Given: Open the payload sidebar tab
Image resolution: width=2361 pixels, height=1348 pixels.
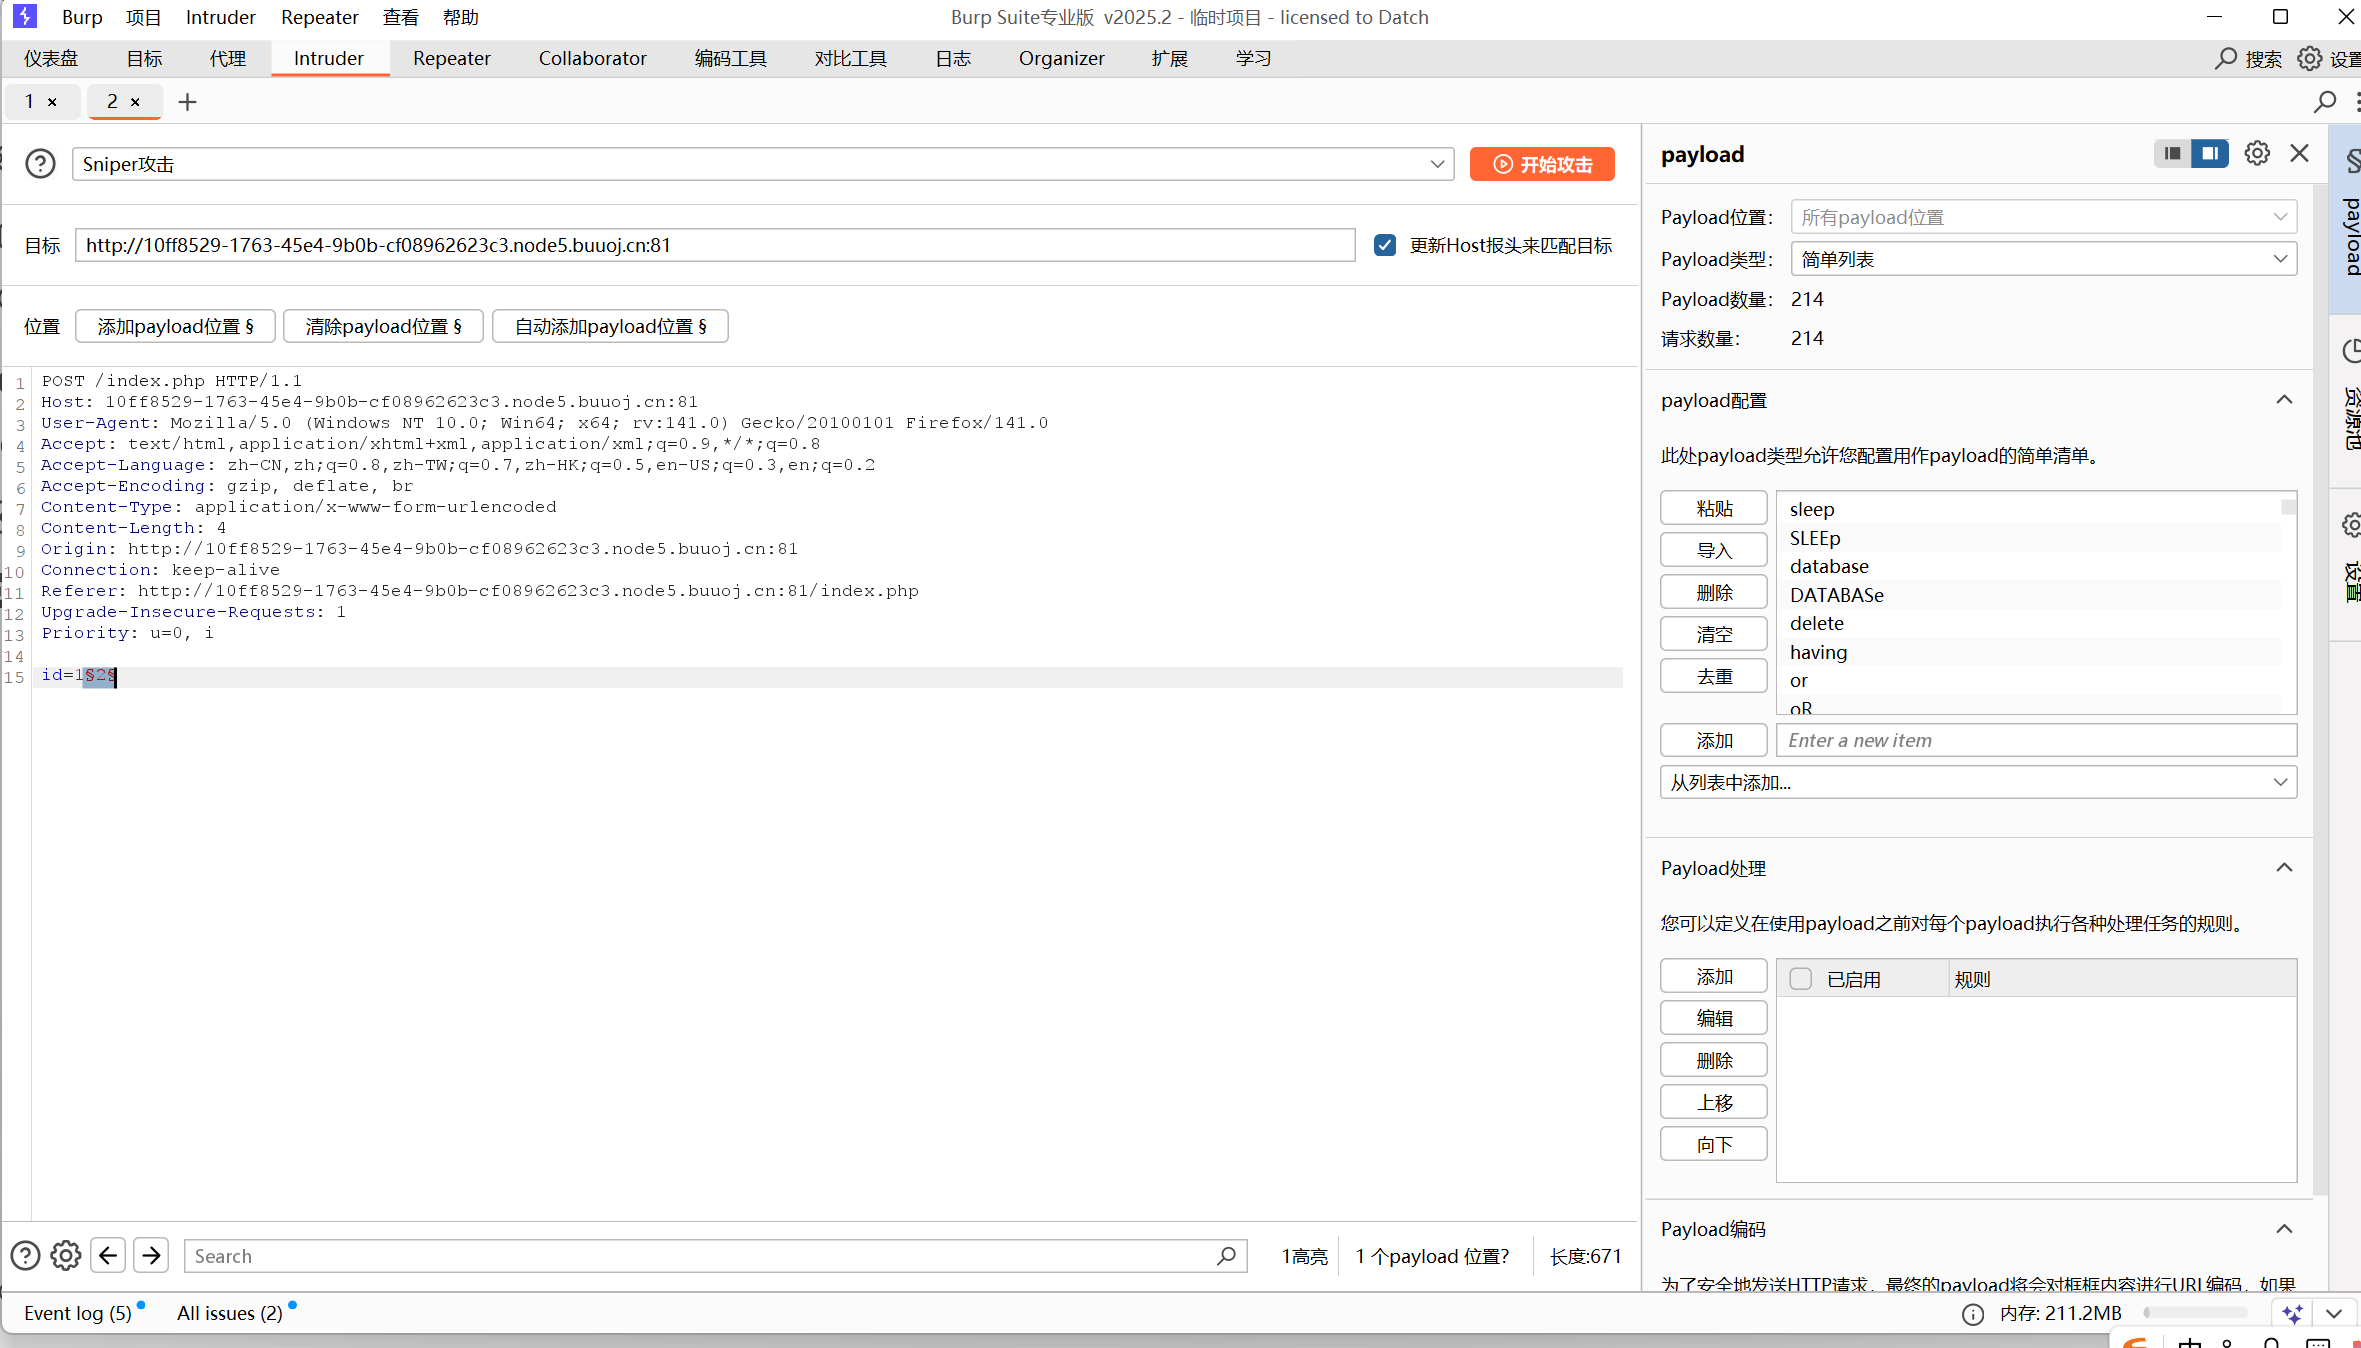Looking at the screenshot, I should (2347, 218).
